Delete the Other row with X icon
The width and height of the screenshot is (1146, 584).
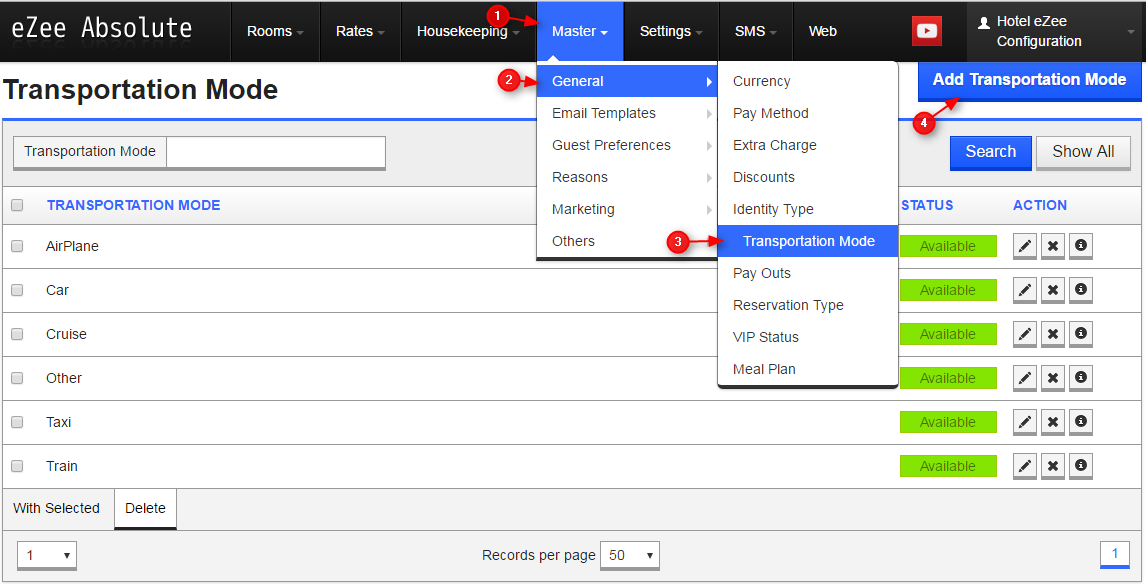1052,378
